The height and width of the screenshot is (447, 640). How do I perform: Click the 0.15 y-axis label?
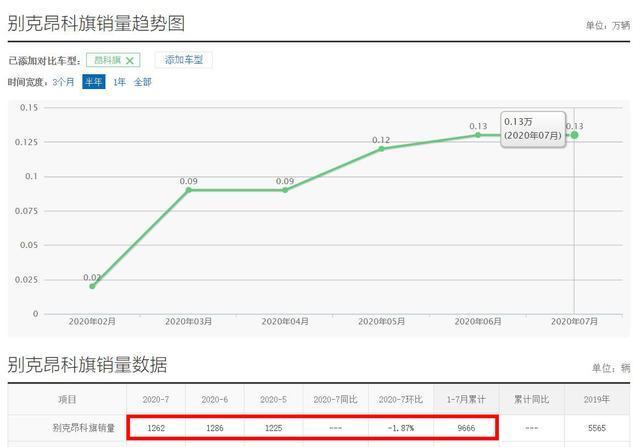[29, 107]
